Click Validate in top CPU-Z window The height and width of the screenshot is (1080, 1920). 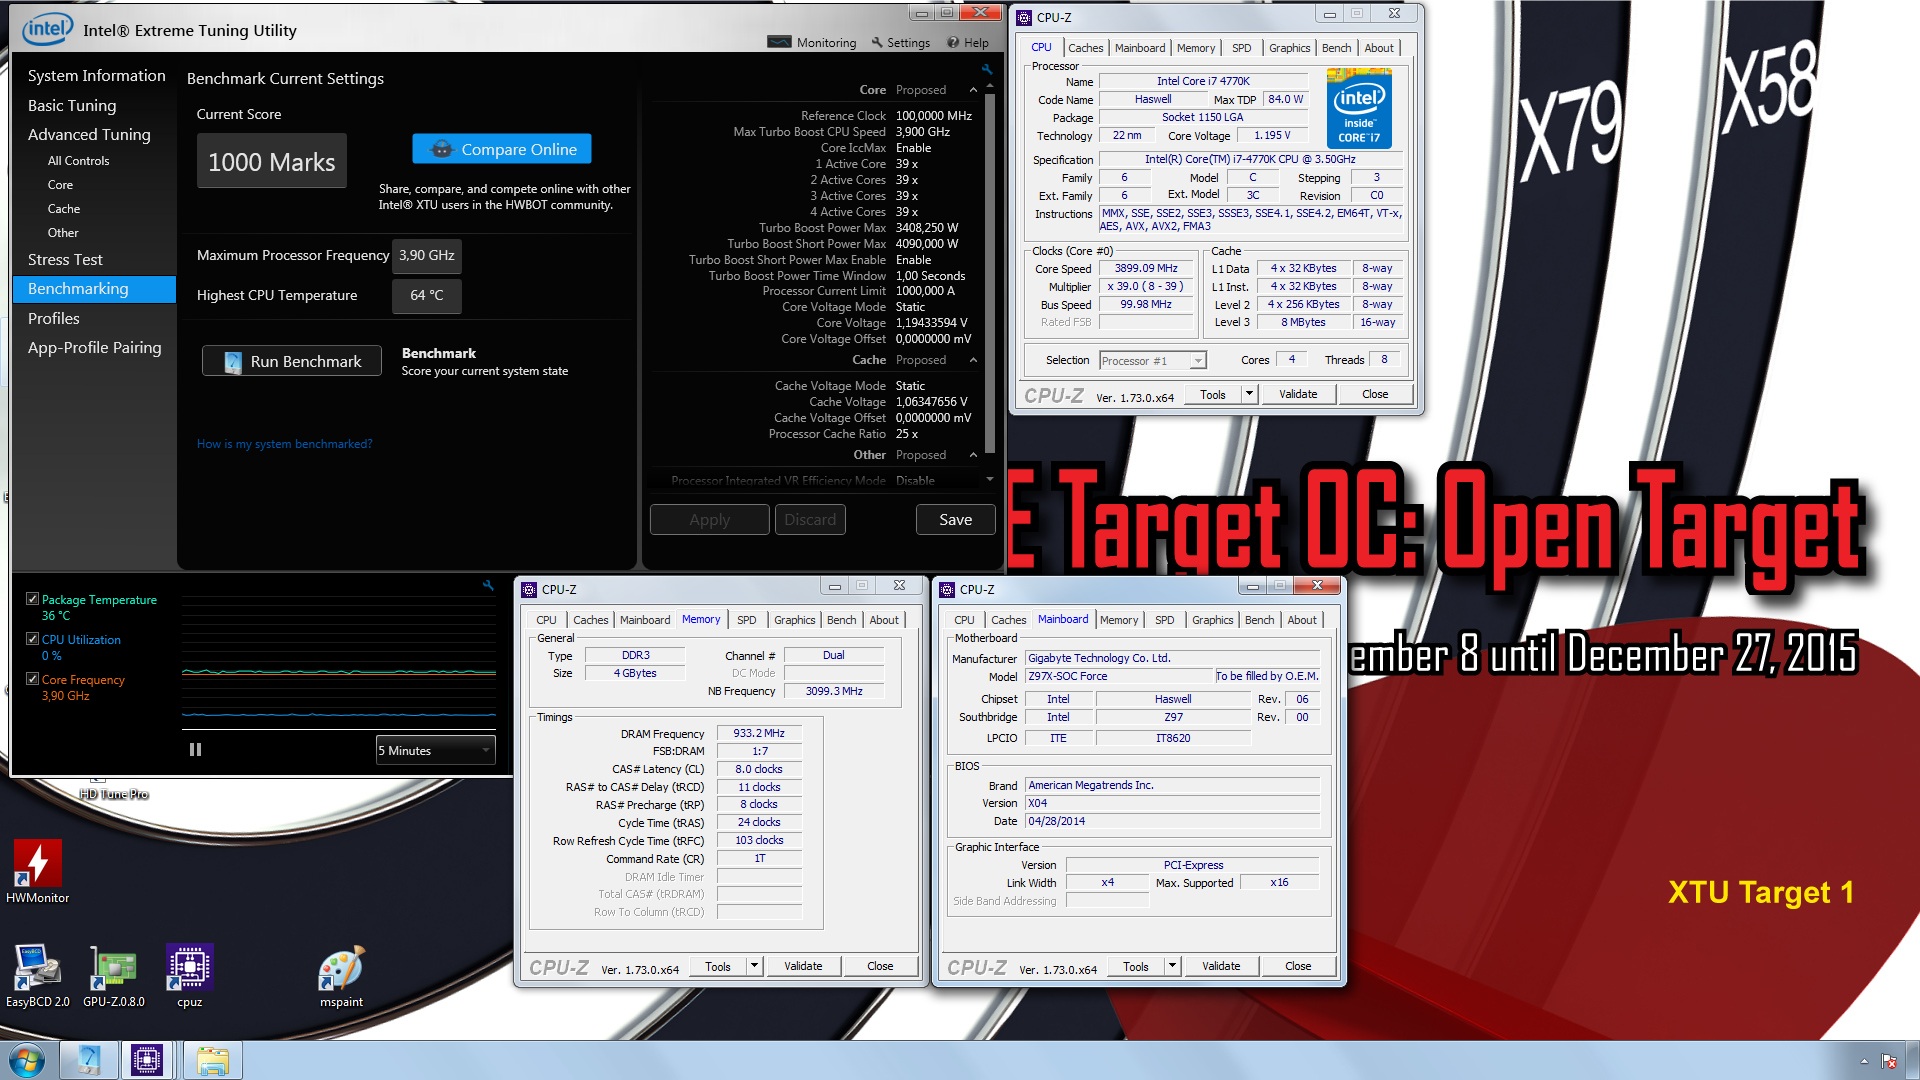pyautogui.click(x=1298, y=394)
